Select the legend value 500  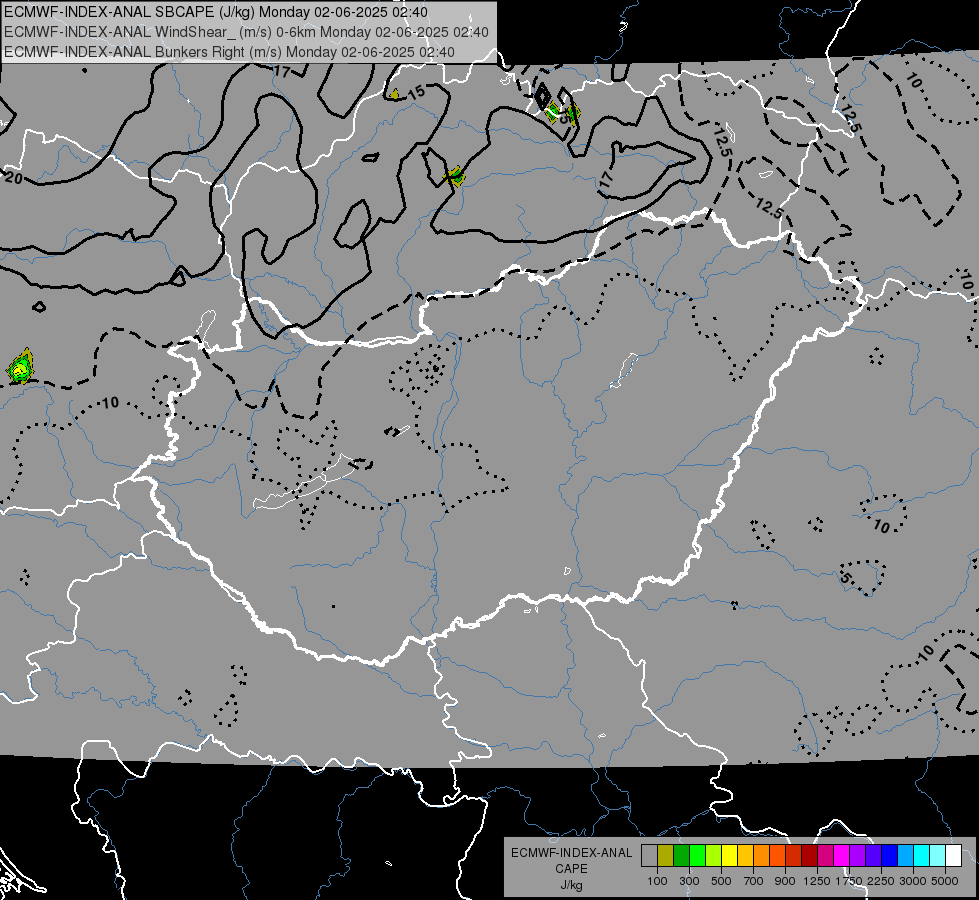point(721,881)
